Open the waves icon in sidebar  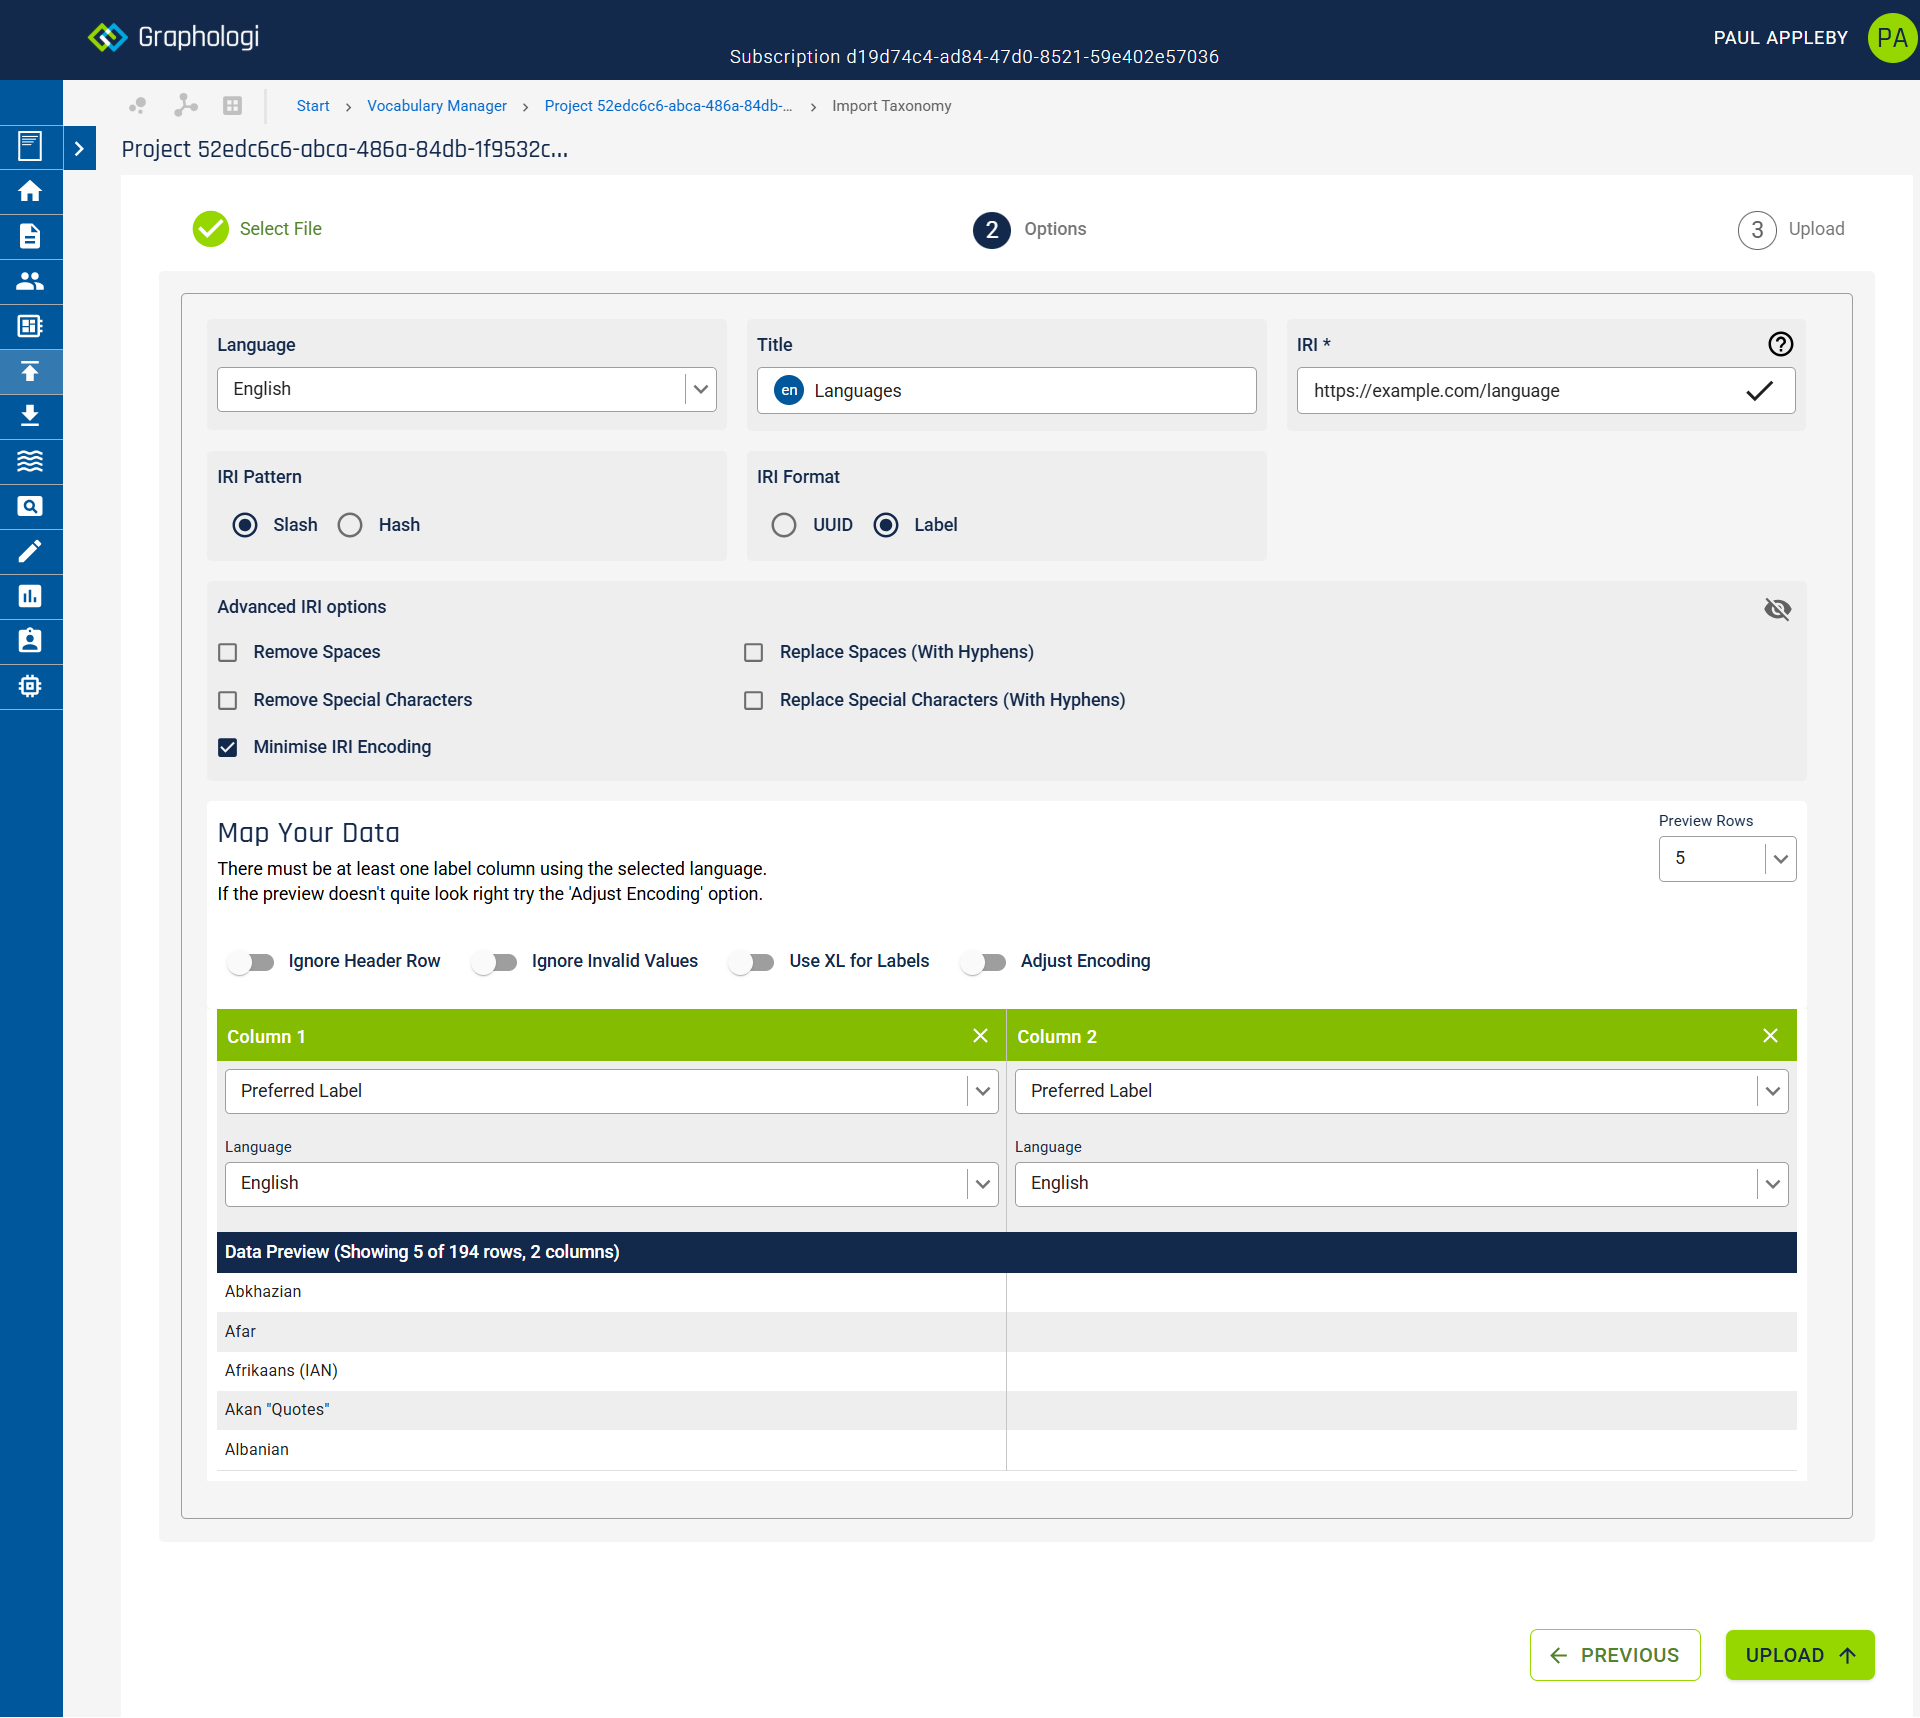[x=30, y=461]
